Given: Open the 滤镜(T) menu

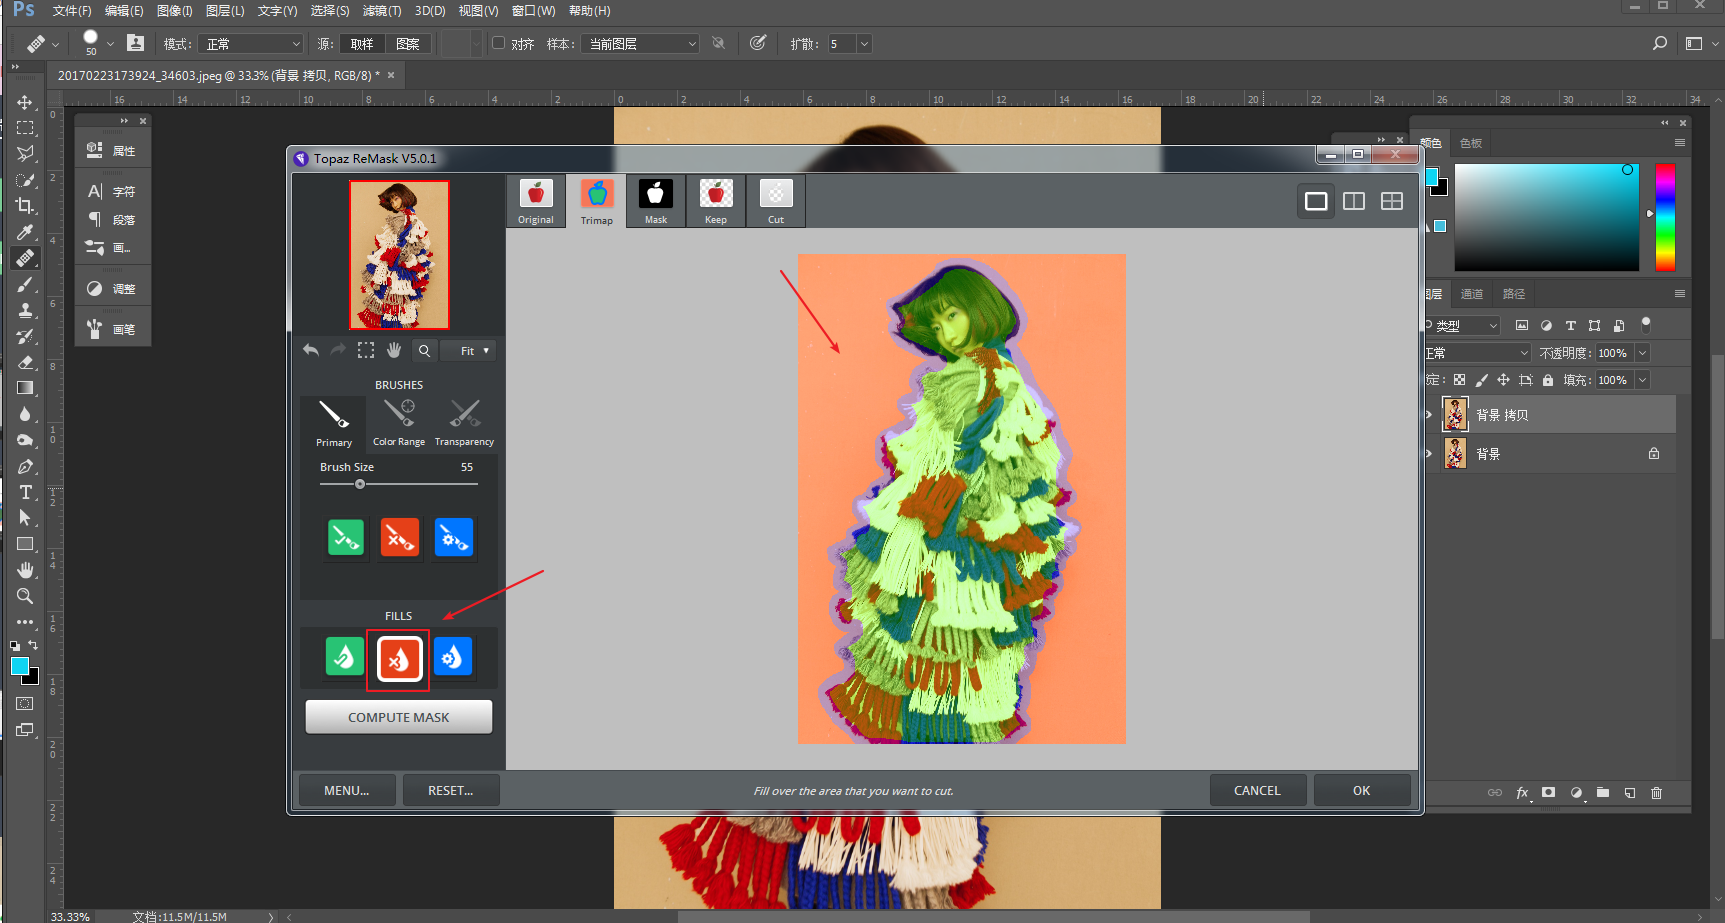Looking at the screenshot, I should [382, 11].
